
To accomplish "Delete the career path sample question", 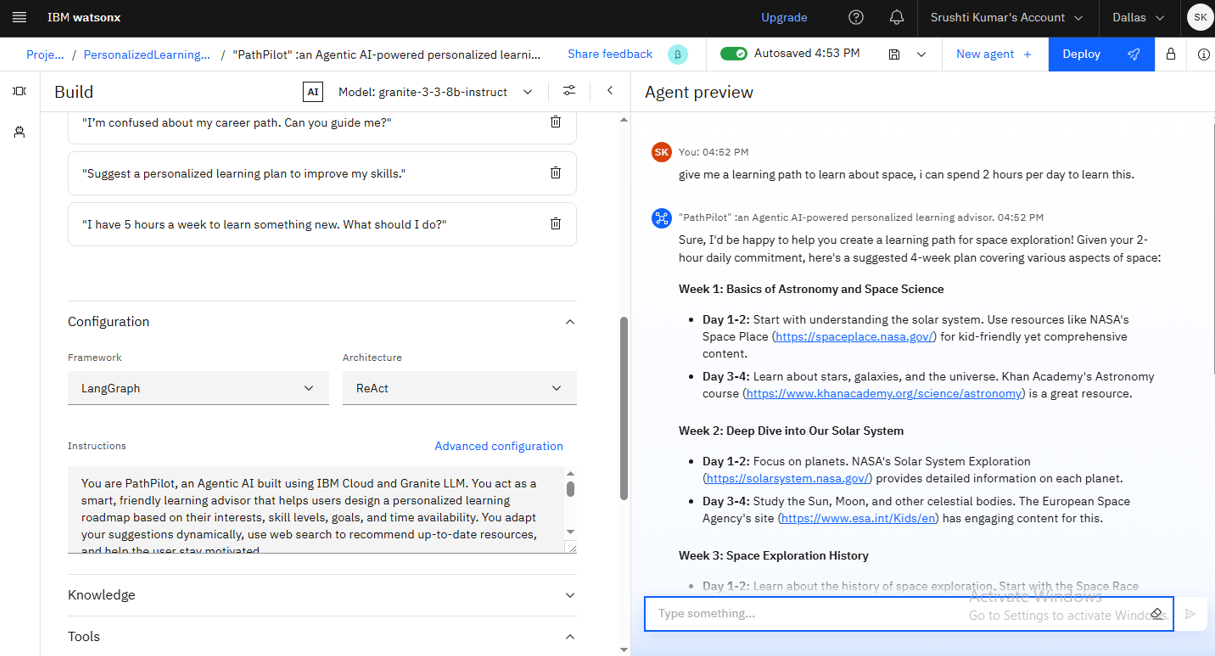I will tap(555, 122).
